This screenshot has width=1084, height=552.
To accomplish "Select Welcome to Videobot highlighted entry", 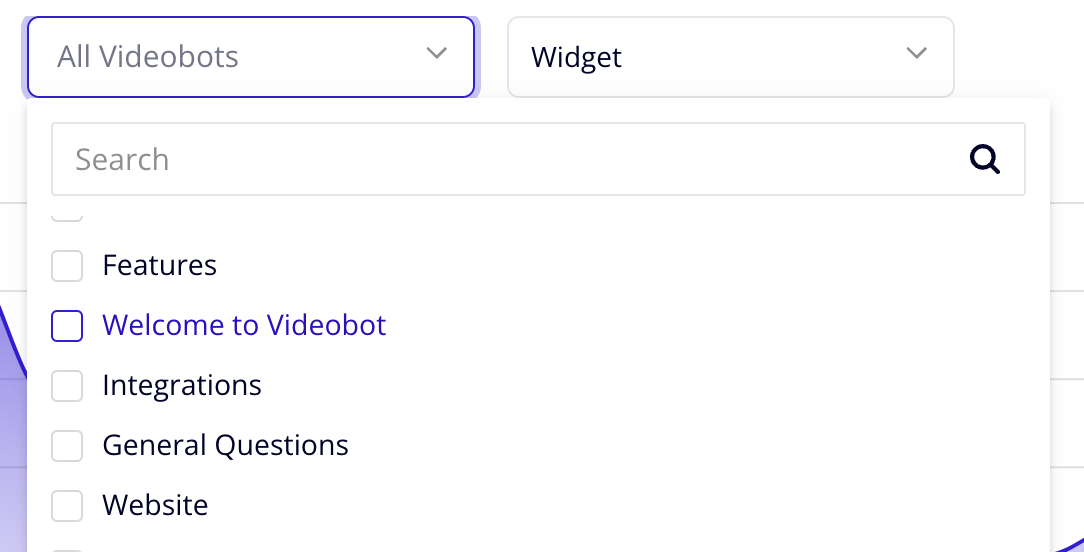I will [244, 326].
